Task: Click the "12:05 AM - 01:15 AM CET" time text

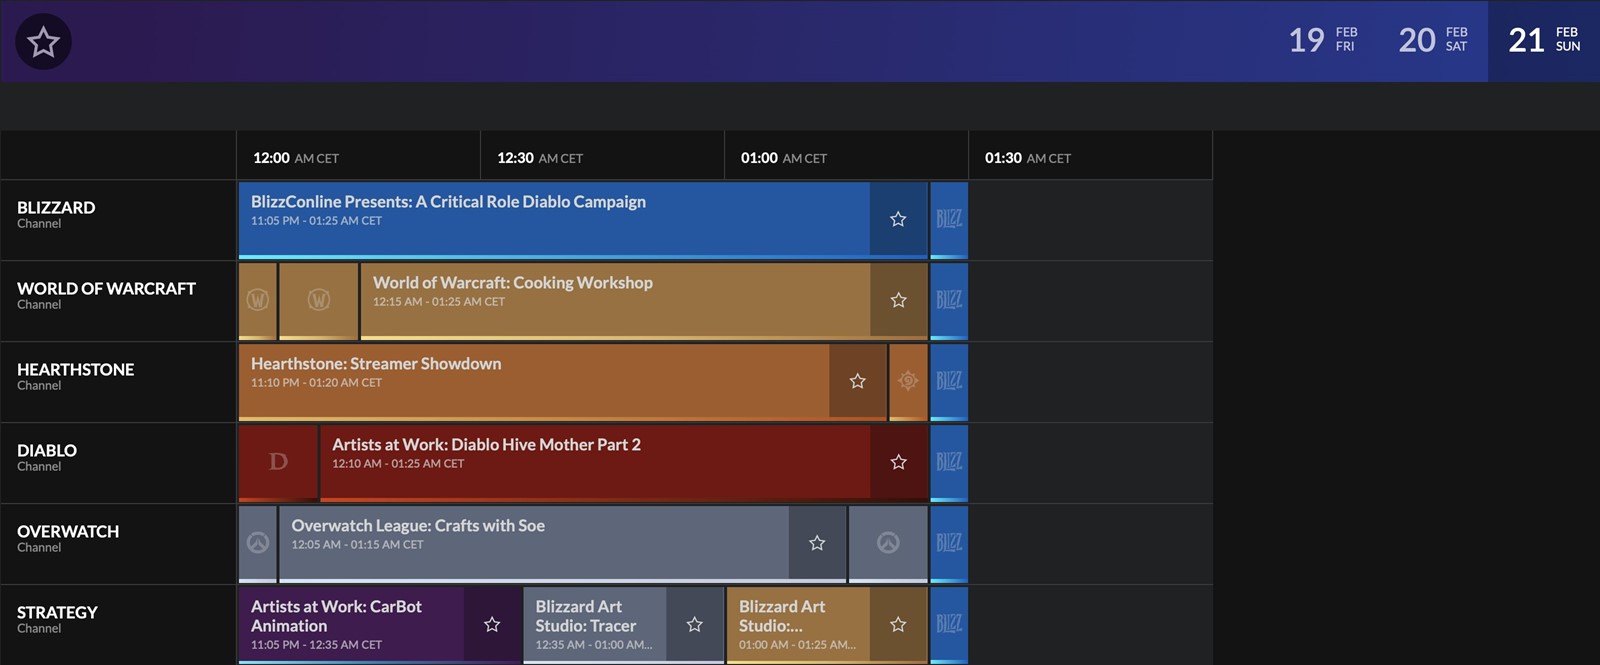Action: [357, 545]
